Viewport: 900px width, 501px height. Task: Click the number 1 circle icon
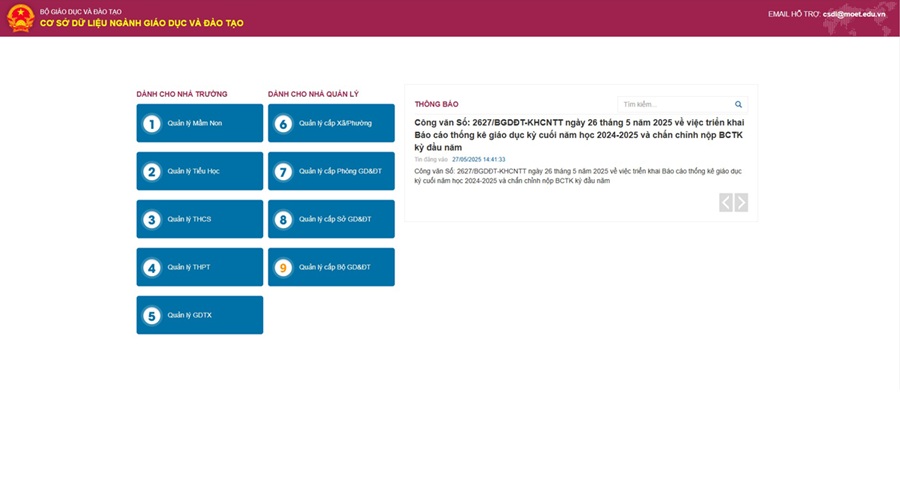coord(152,124)
